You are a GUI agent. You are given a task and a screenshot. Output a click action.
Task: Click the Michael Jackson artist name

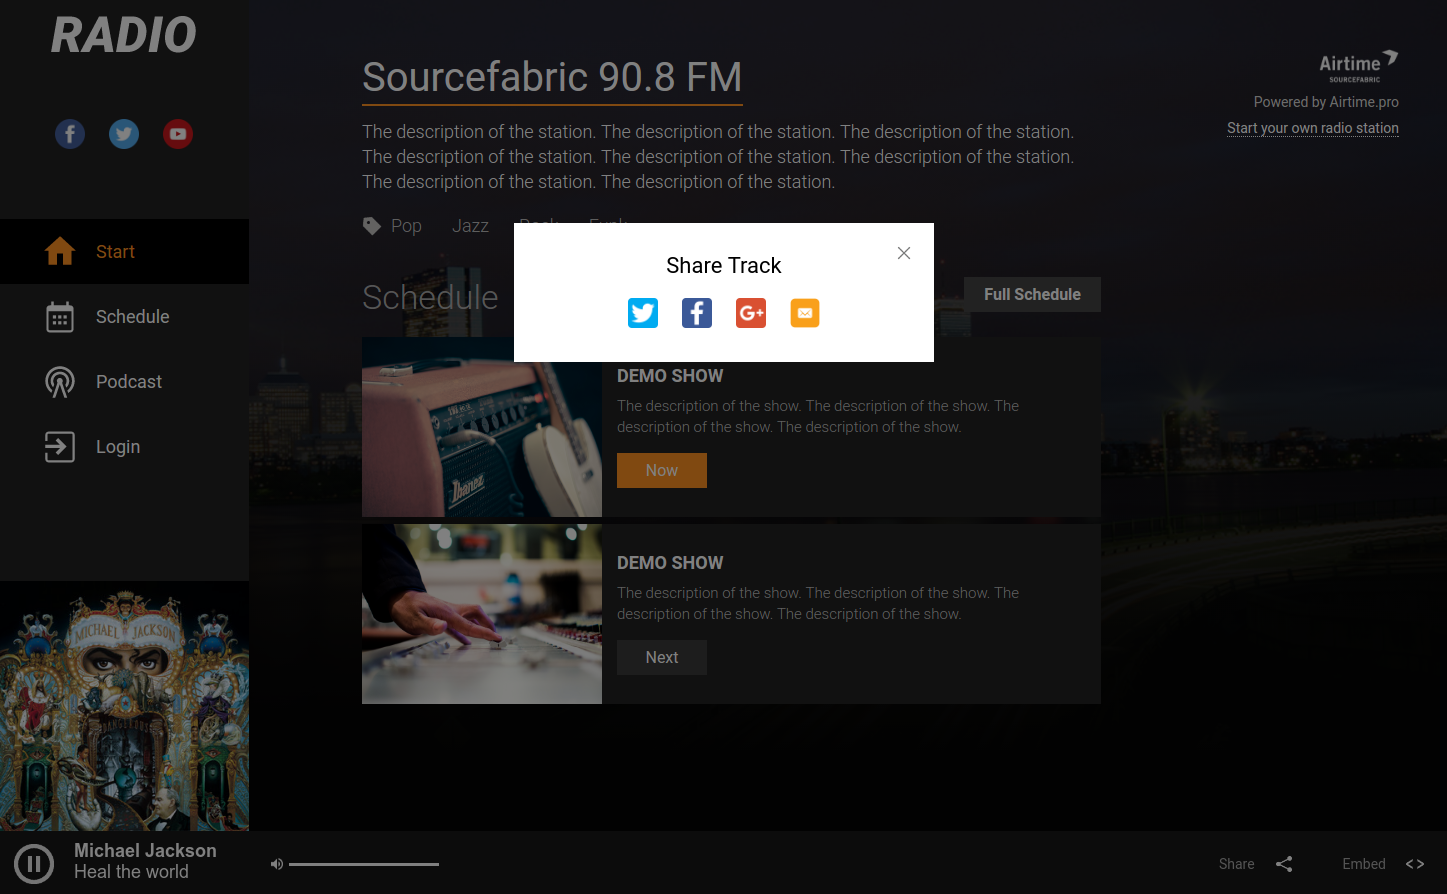coord(145,850)
